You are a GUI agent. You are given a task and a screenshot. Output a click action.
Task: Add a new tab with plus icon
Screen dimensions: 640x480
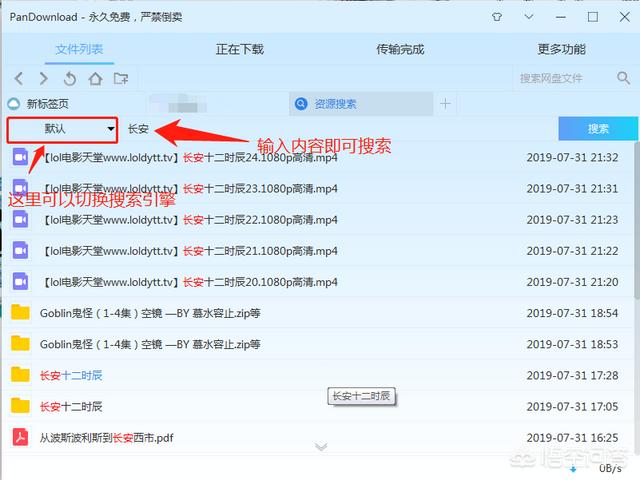[445, 104]
